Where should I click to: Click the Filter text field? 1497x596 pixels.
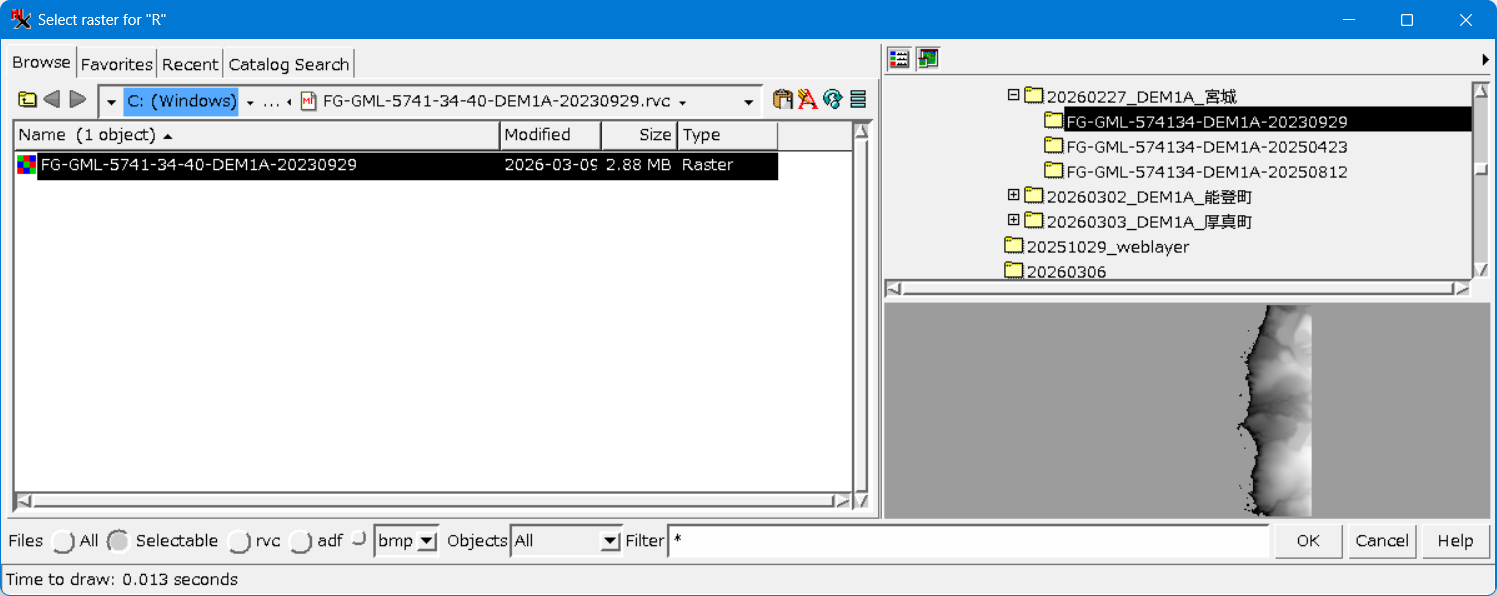(x=968, y=541)
